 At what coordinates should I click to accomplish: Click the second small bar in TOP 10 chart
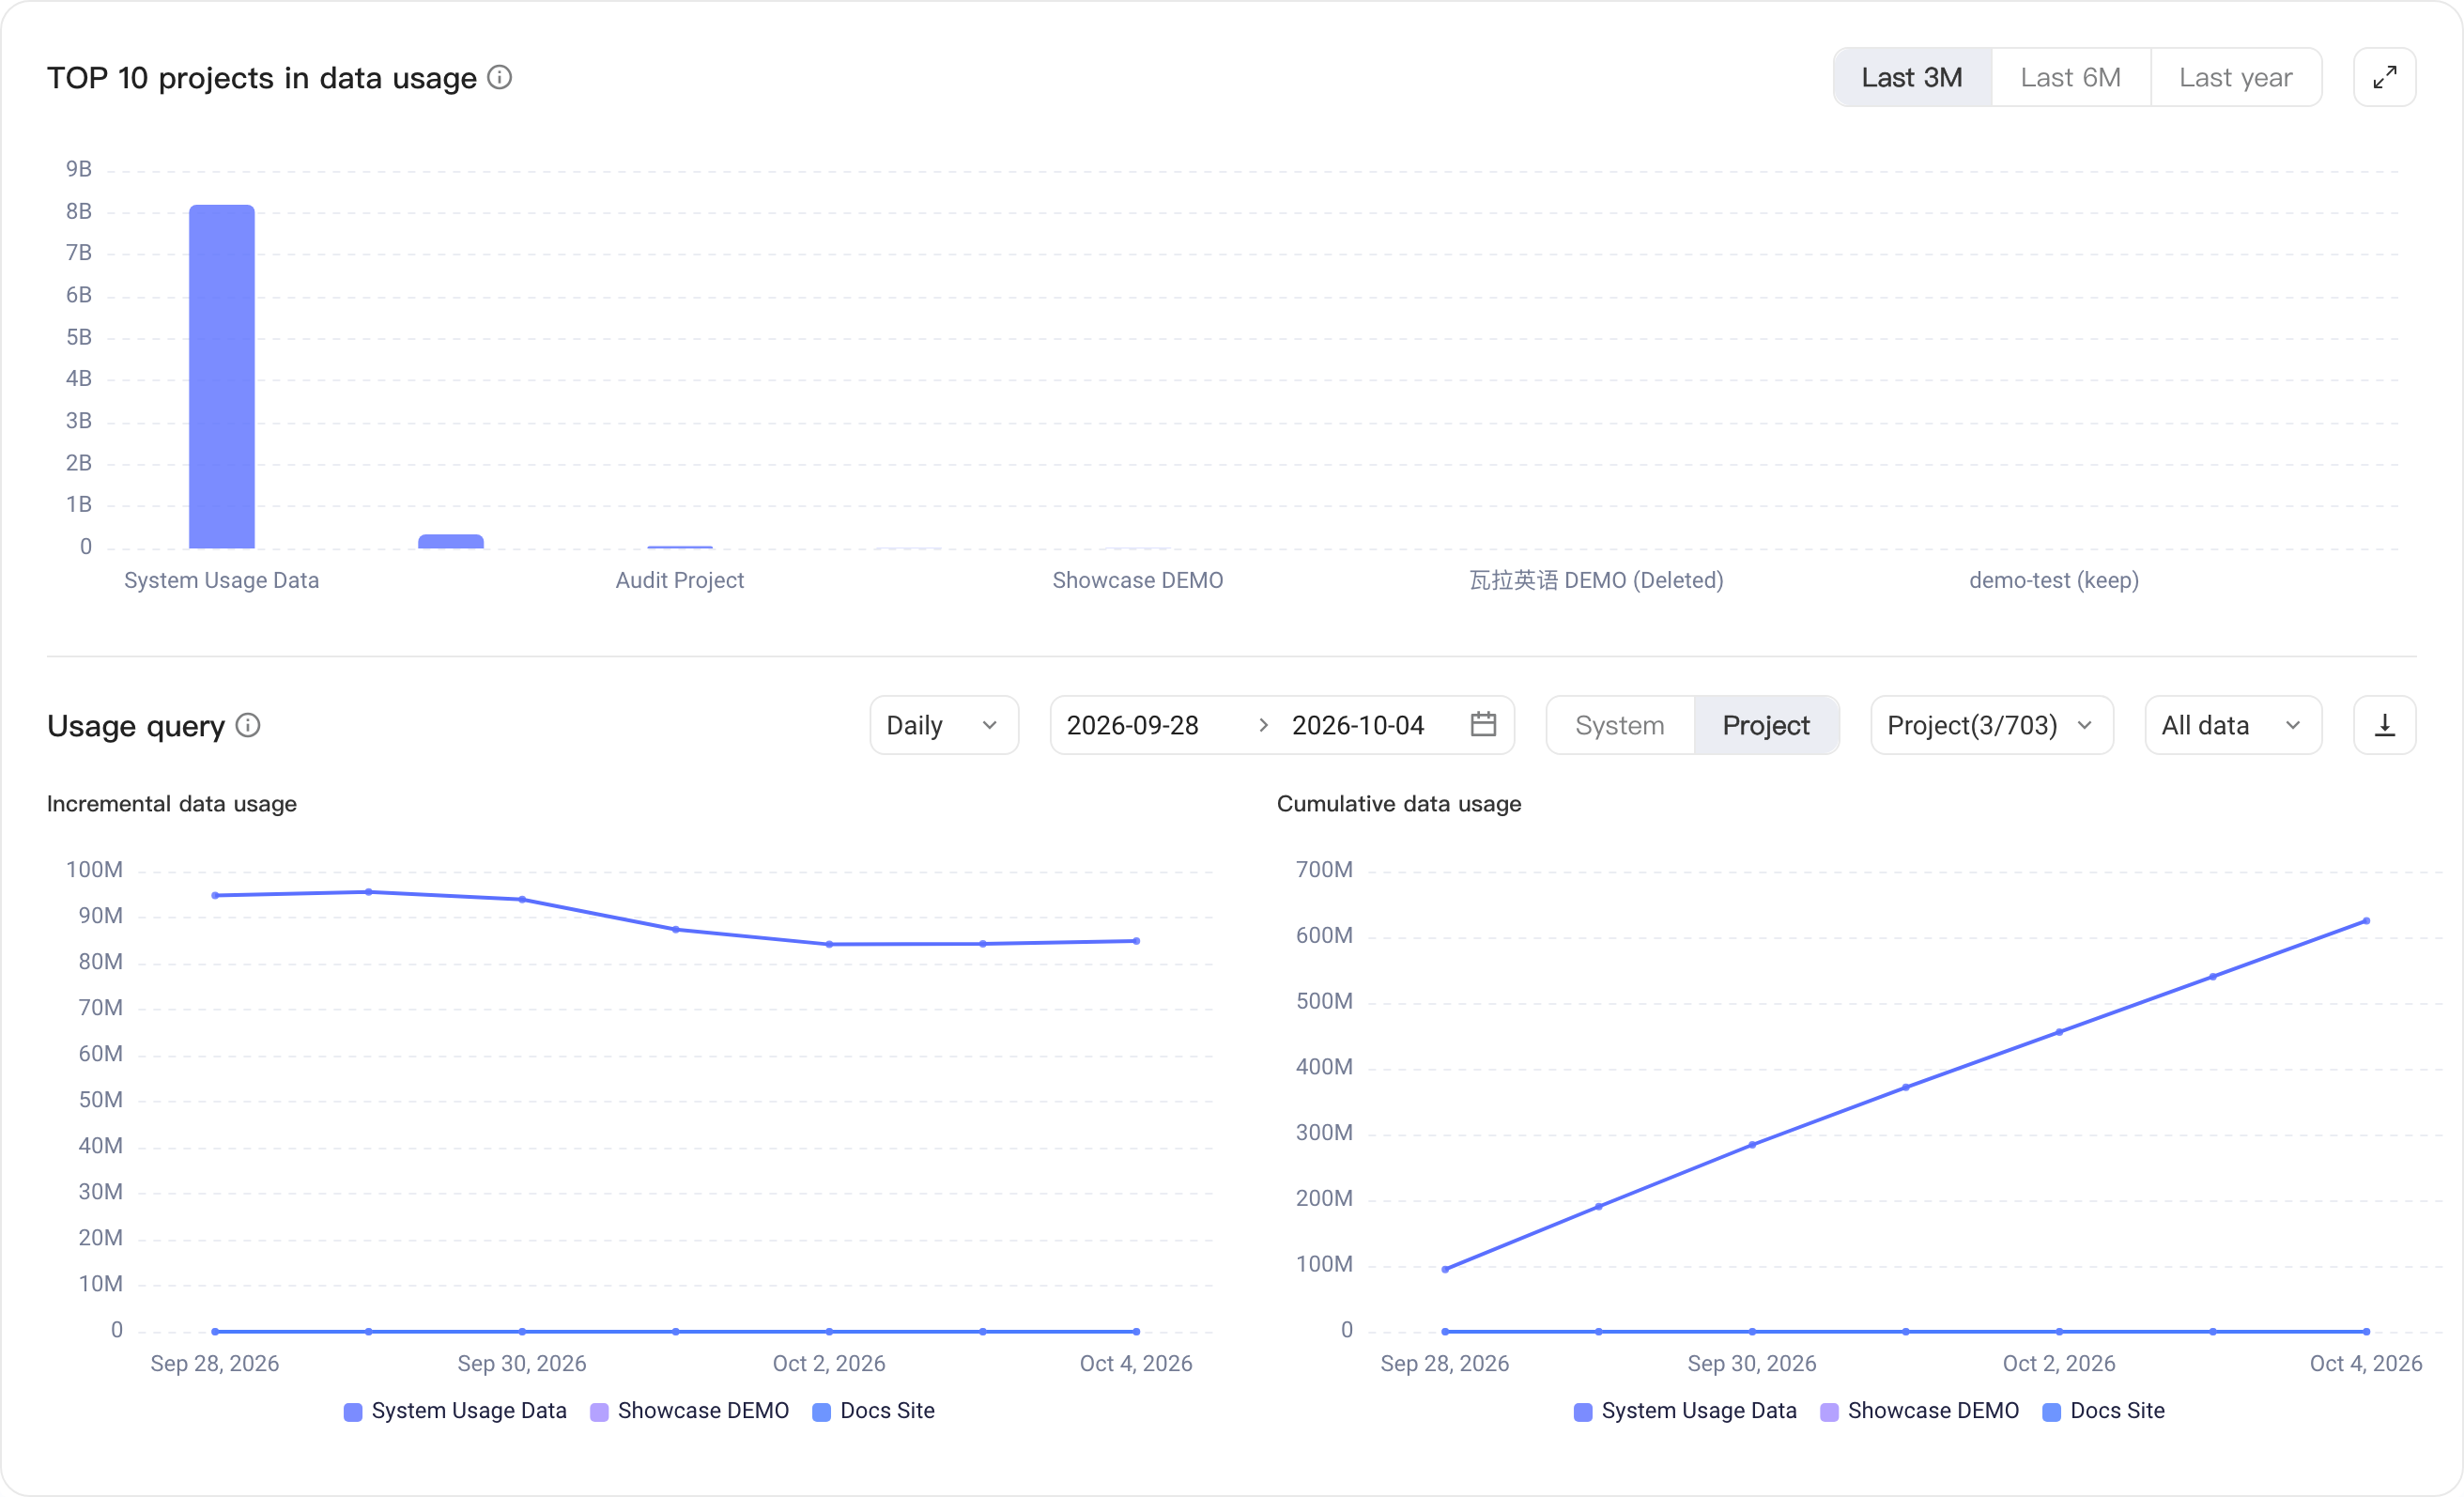[x=450, y=541]
